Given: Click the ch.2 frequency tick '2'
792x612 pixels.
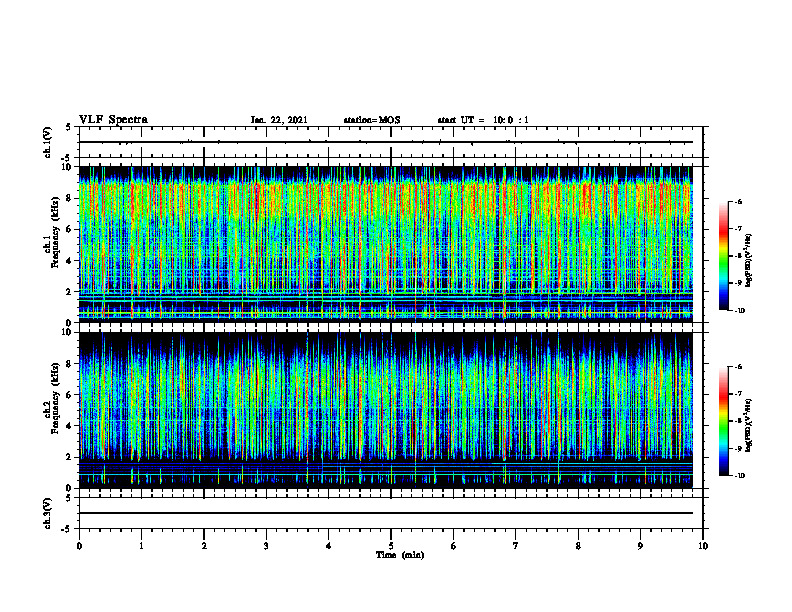Looking at the screenshot, I should 69,457.
